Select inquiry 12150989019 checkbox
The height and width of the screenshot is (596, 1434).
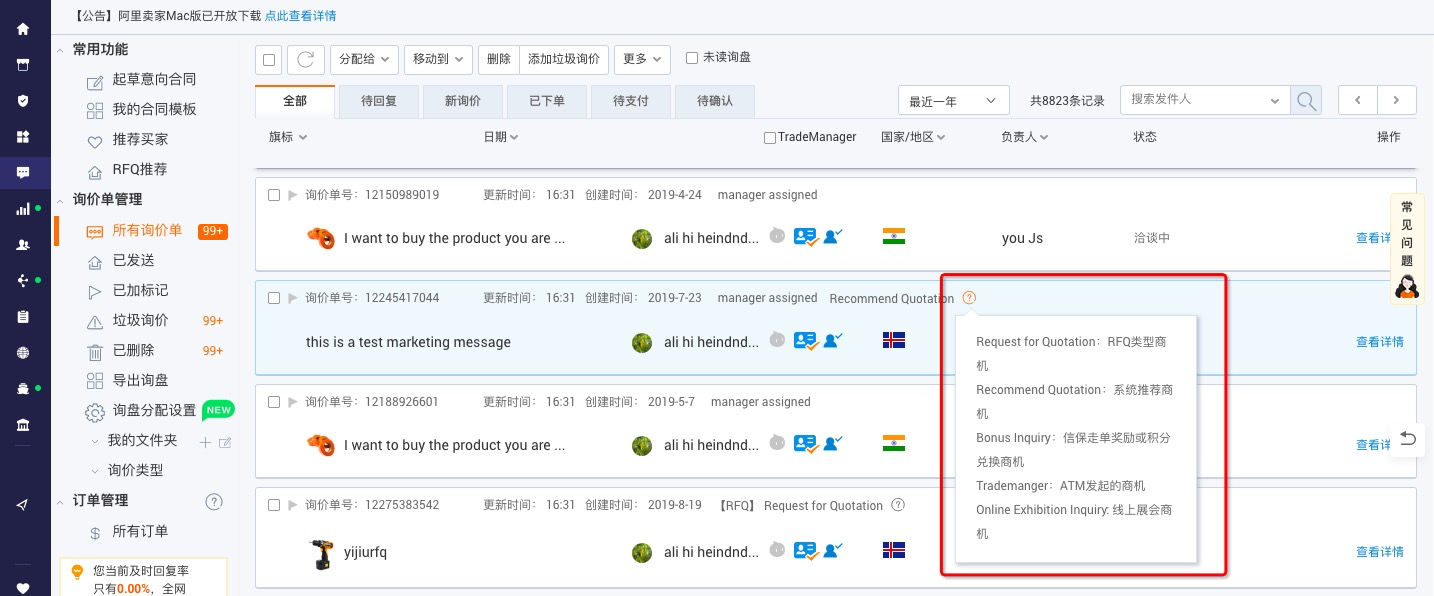click(274, 195)
